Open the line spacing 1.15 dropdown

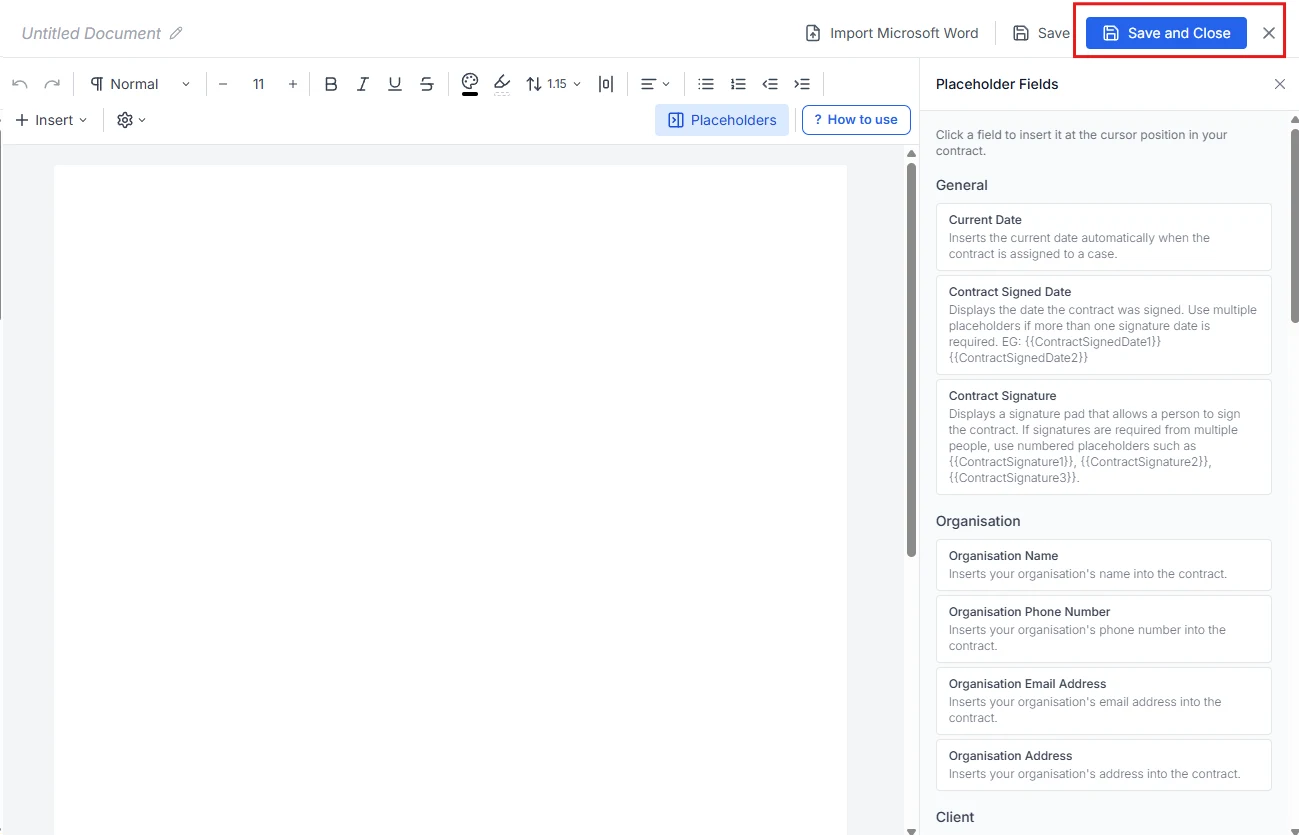(x=553, y=84)
